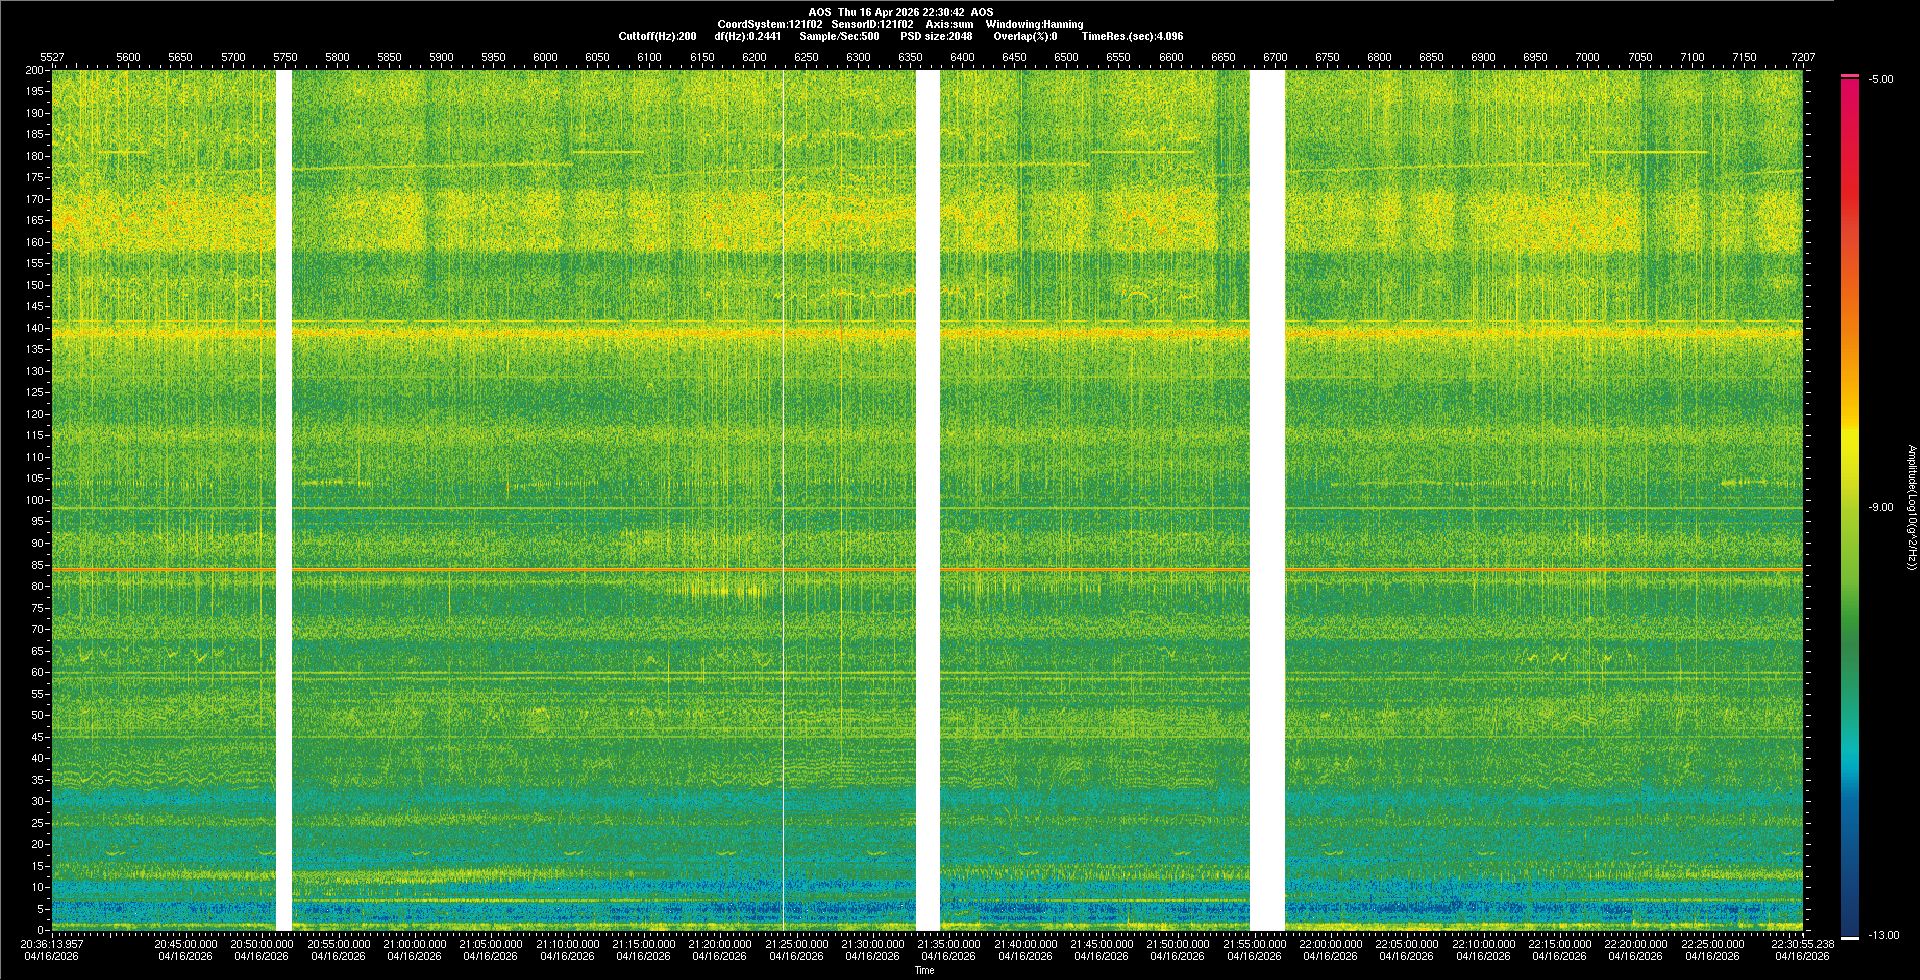1920x980 pixels.
Task: Click the 6700 top axis label
Action: pyautogui.click(x=1275, y=57)
